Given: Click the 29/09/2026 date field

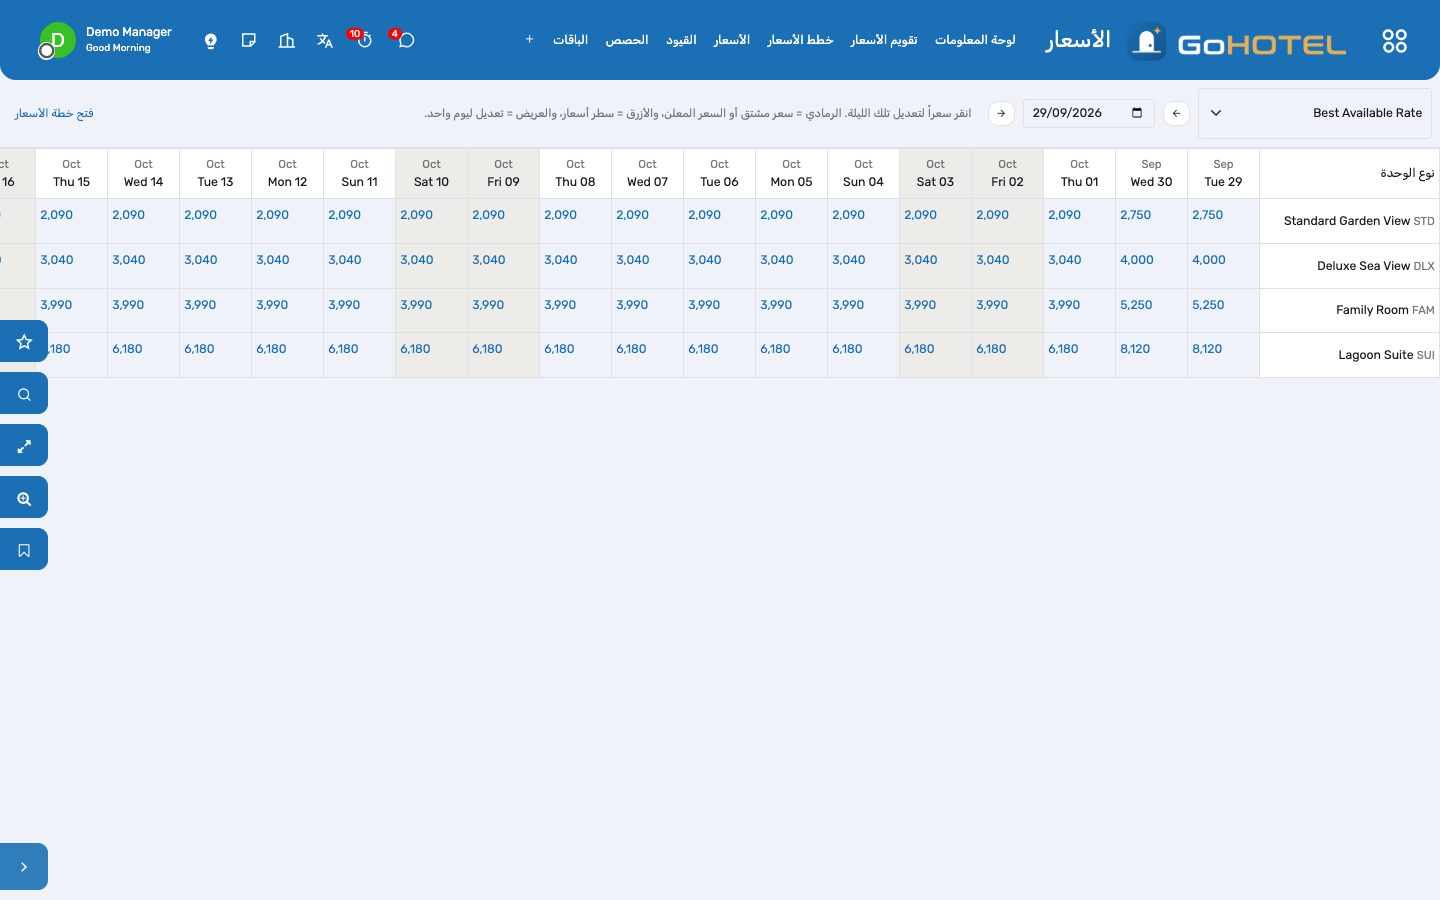Looking at the screenshot, I should [x=1088, y=113].
